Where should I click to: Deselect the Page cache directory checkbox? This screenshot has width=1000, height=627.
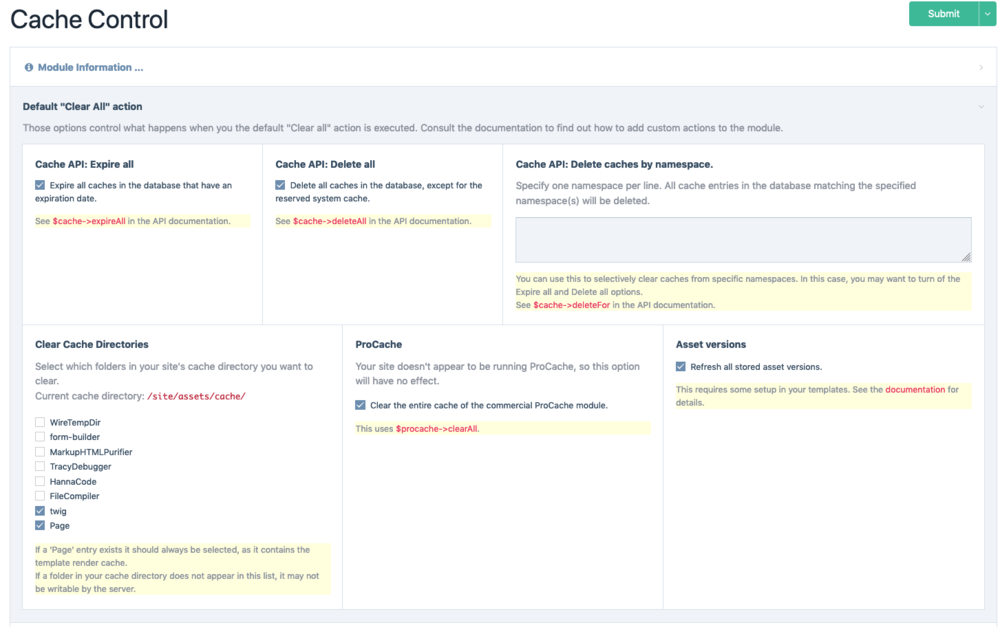coord(40,526)
